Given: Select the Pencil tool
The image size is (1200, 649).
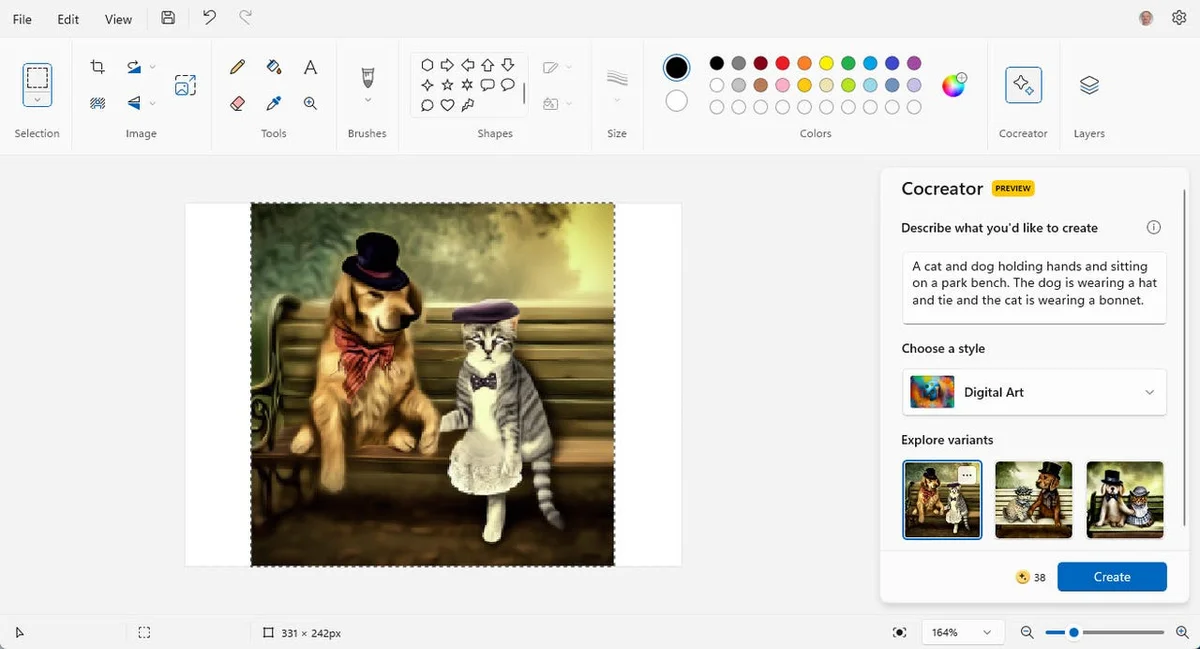Looking at the screenshot, I should coord(237,67).
